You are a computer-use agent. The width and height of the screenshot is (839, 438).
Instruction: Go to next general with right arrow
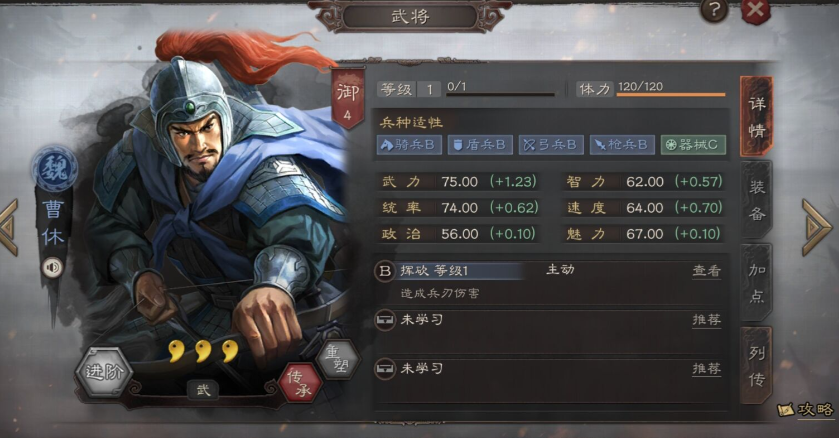pyautogui.click(x=817, y=227)
